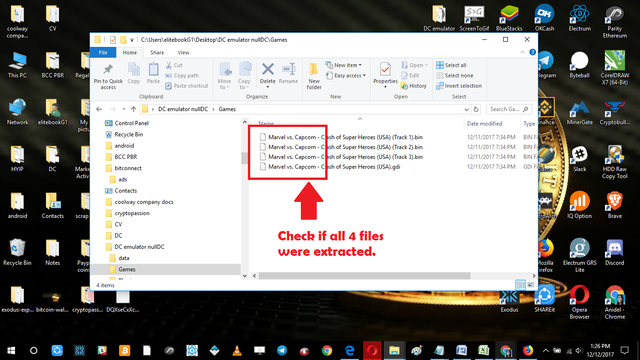
Task: Sort by Date modified column
Action: point(484,124)
